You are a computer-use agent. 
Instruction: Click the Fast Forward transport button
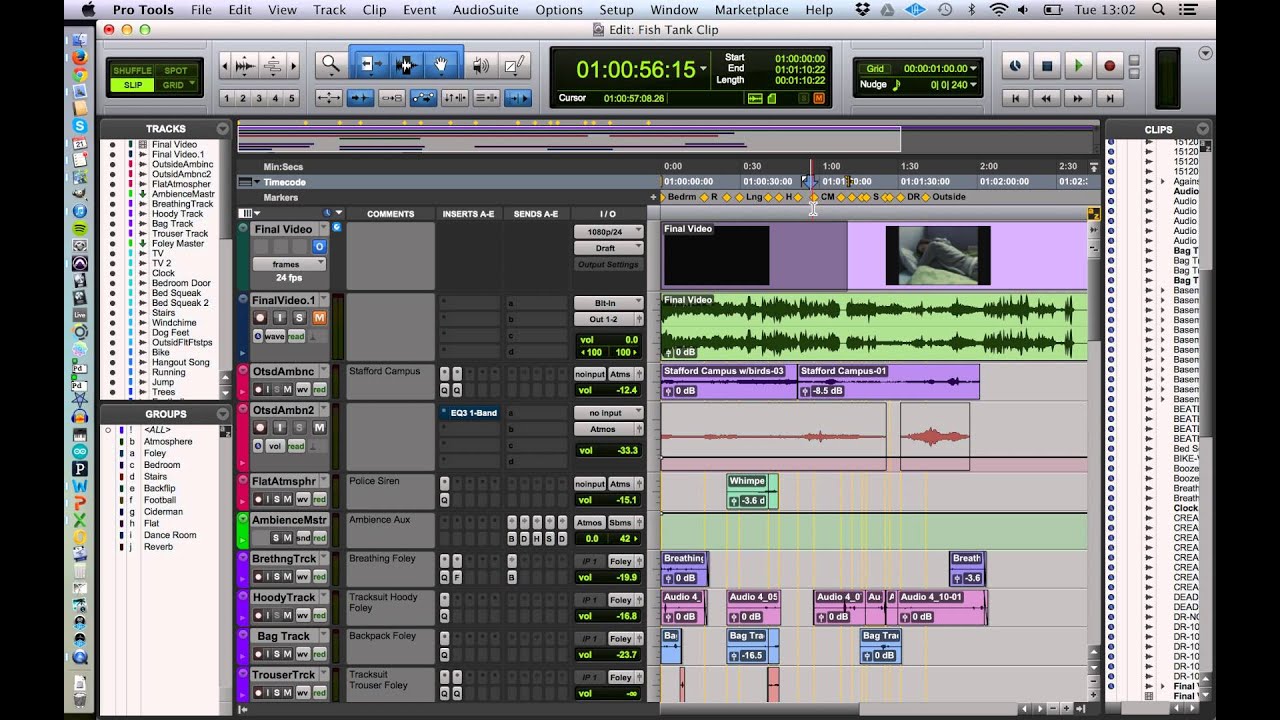1078,98
